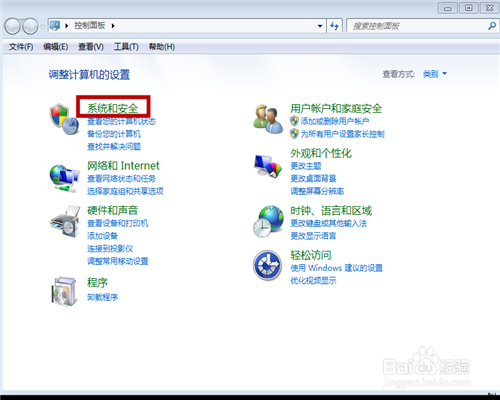
Task: Open the Clock, Language and Region globe icon
Action: point(268,221)
